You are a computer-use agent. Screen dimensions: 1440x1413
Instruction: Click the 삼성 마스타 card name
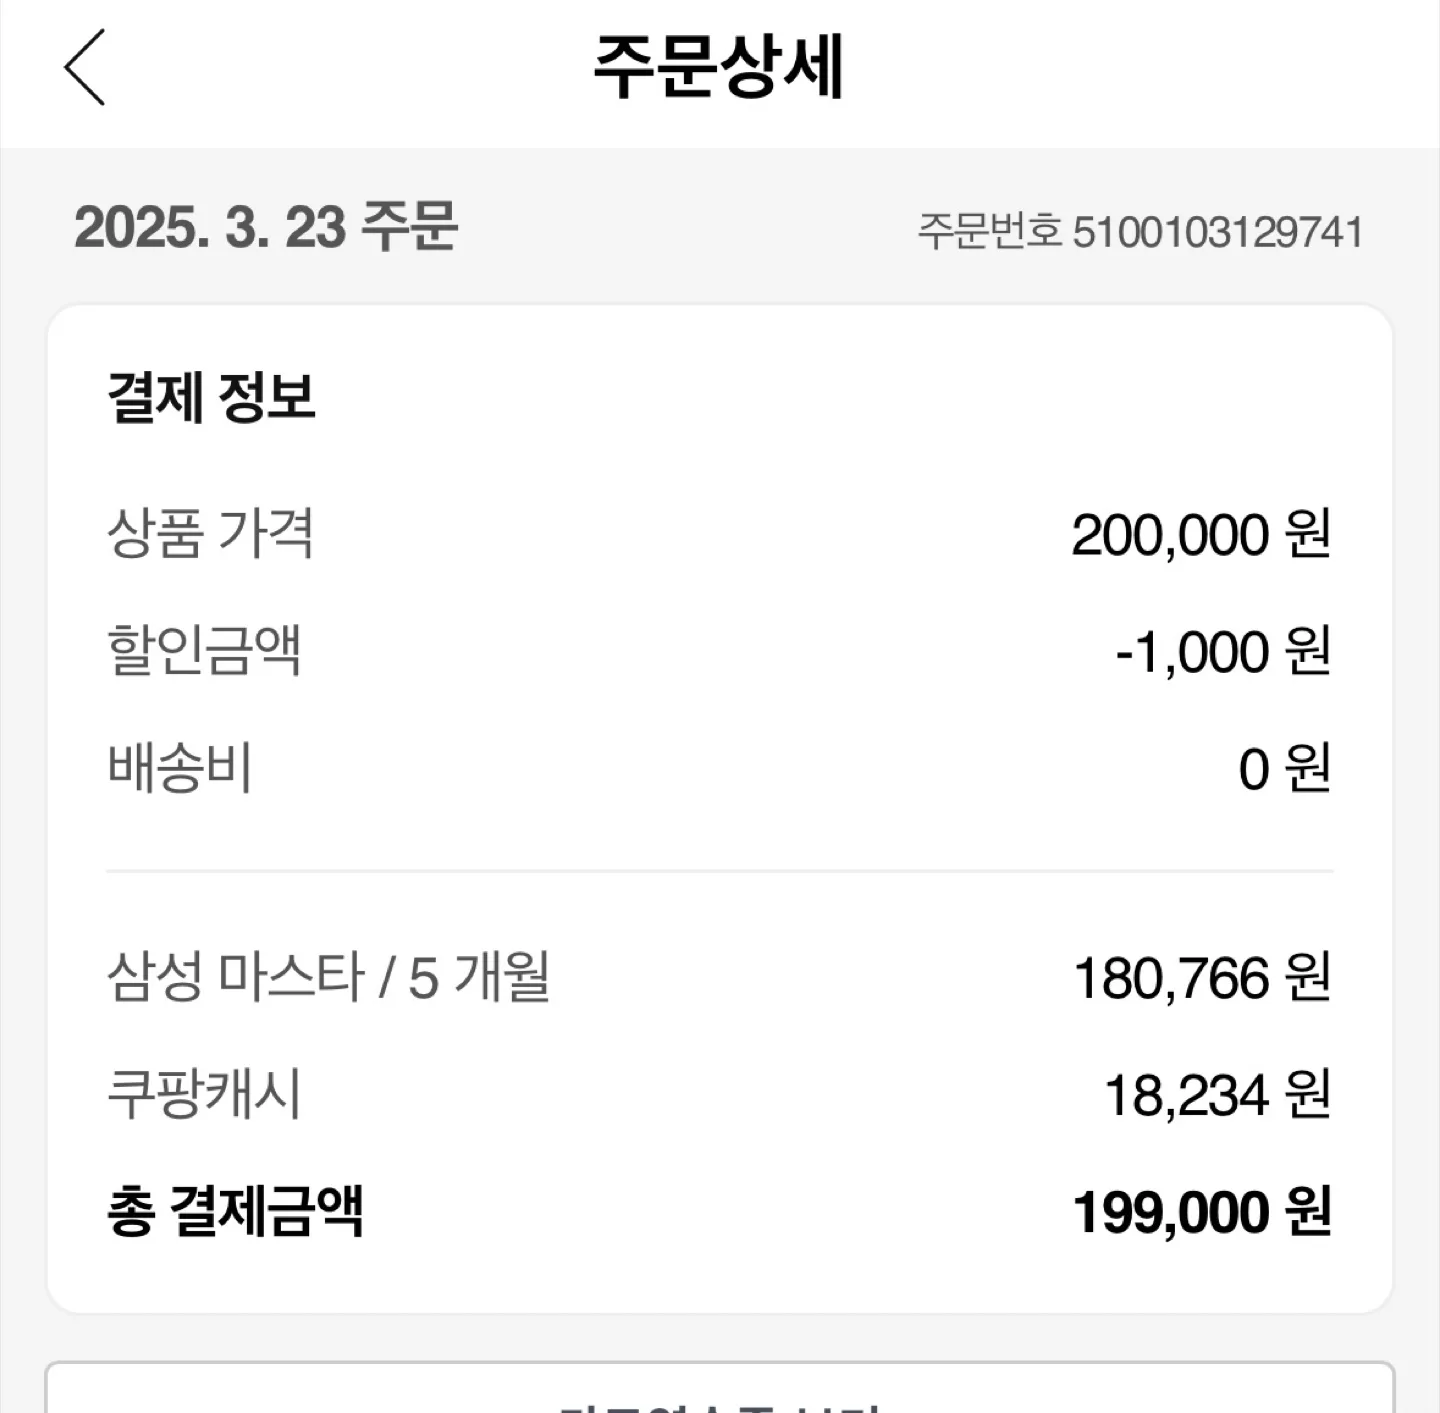pyautogui.click(x=236, y=977)
